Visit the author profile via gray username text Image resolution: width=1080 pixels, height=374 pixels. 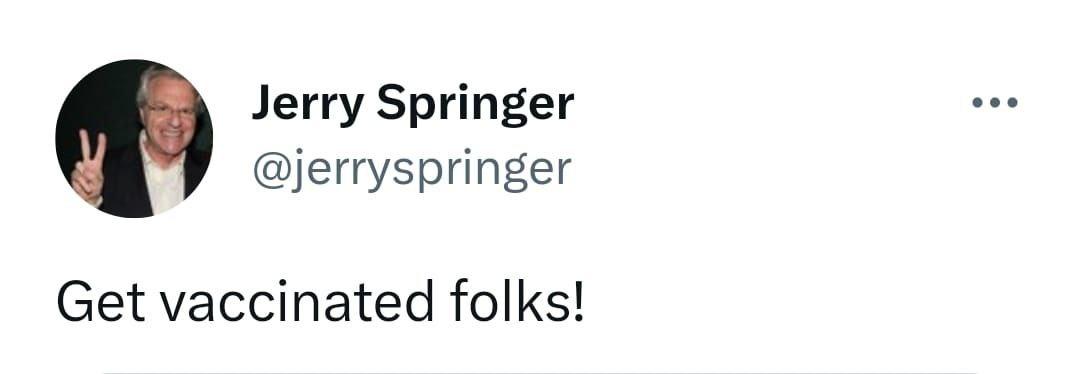pyautogui.click(x=412, y=169)
